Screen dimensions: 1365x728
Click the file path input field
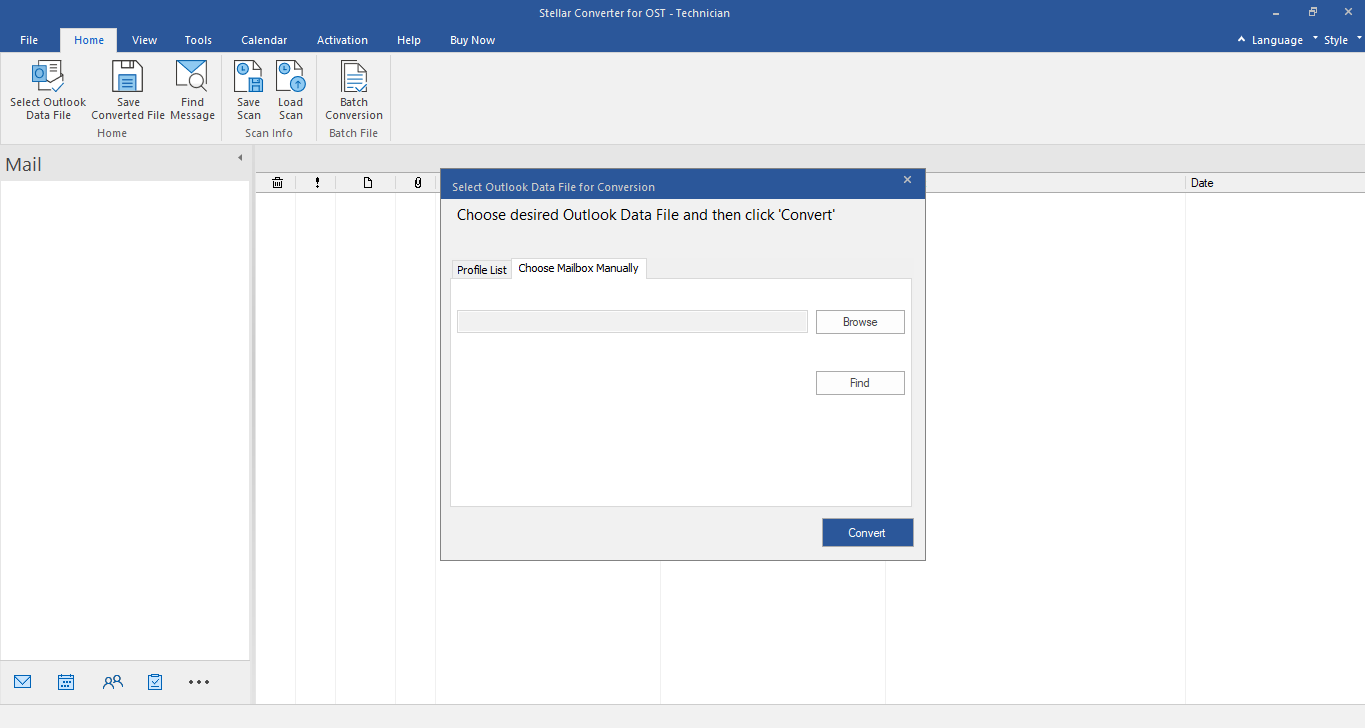click(x=632, y=322)
